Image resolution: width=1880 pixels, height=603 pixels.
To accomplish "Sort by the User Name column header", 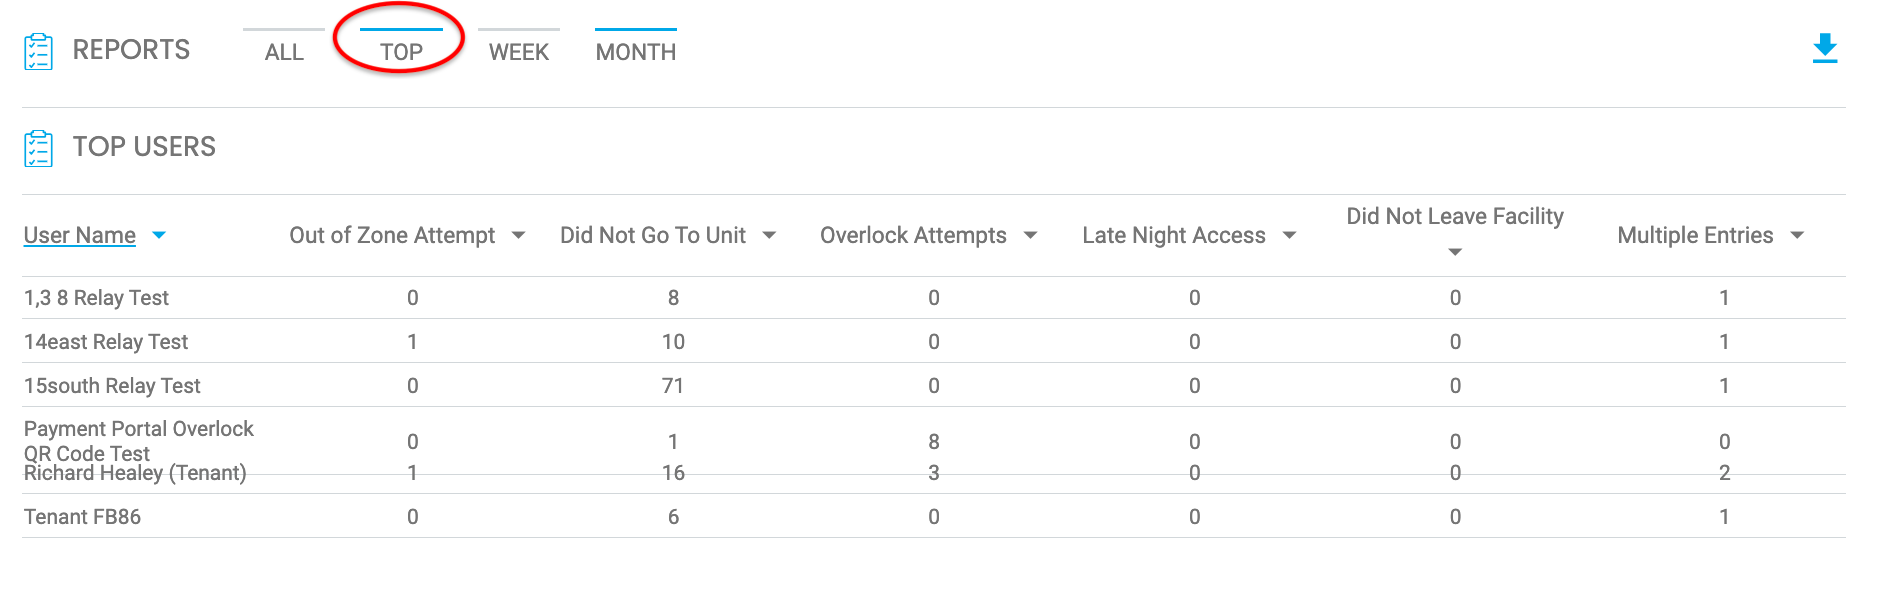I will 80,235.
